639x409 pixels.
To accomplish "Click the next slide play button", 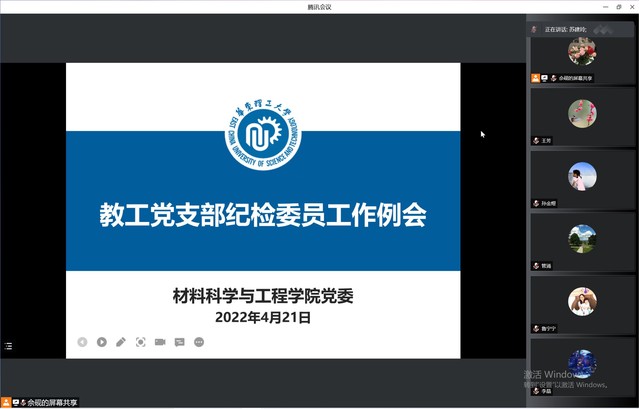I will tap(102, 342).
